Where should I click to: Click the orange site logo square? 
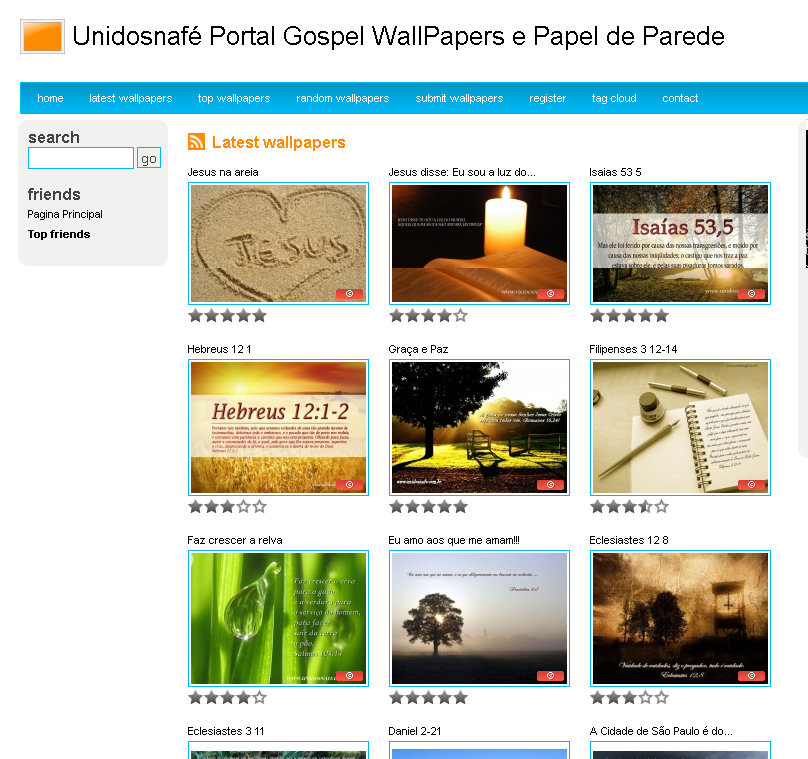coord(42,37)
